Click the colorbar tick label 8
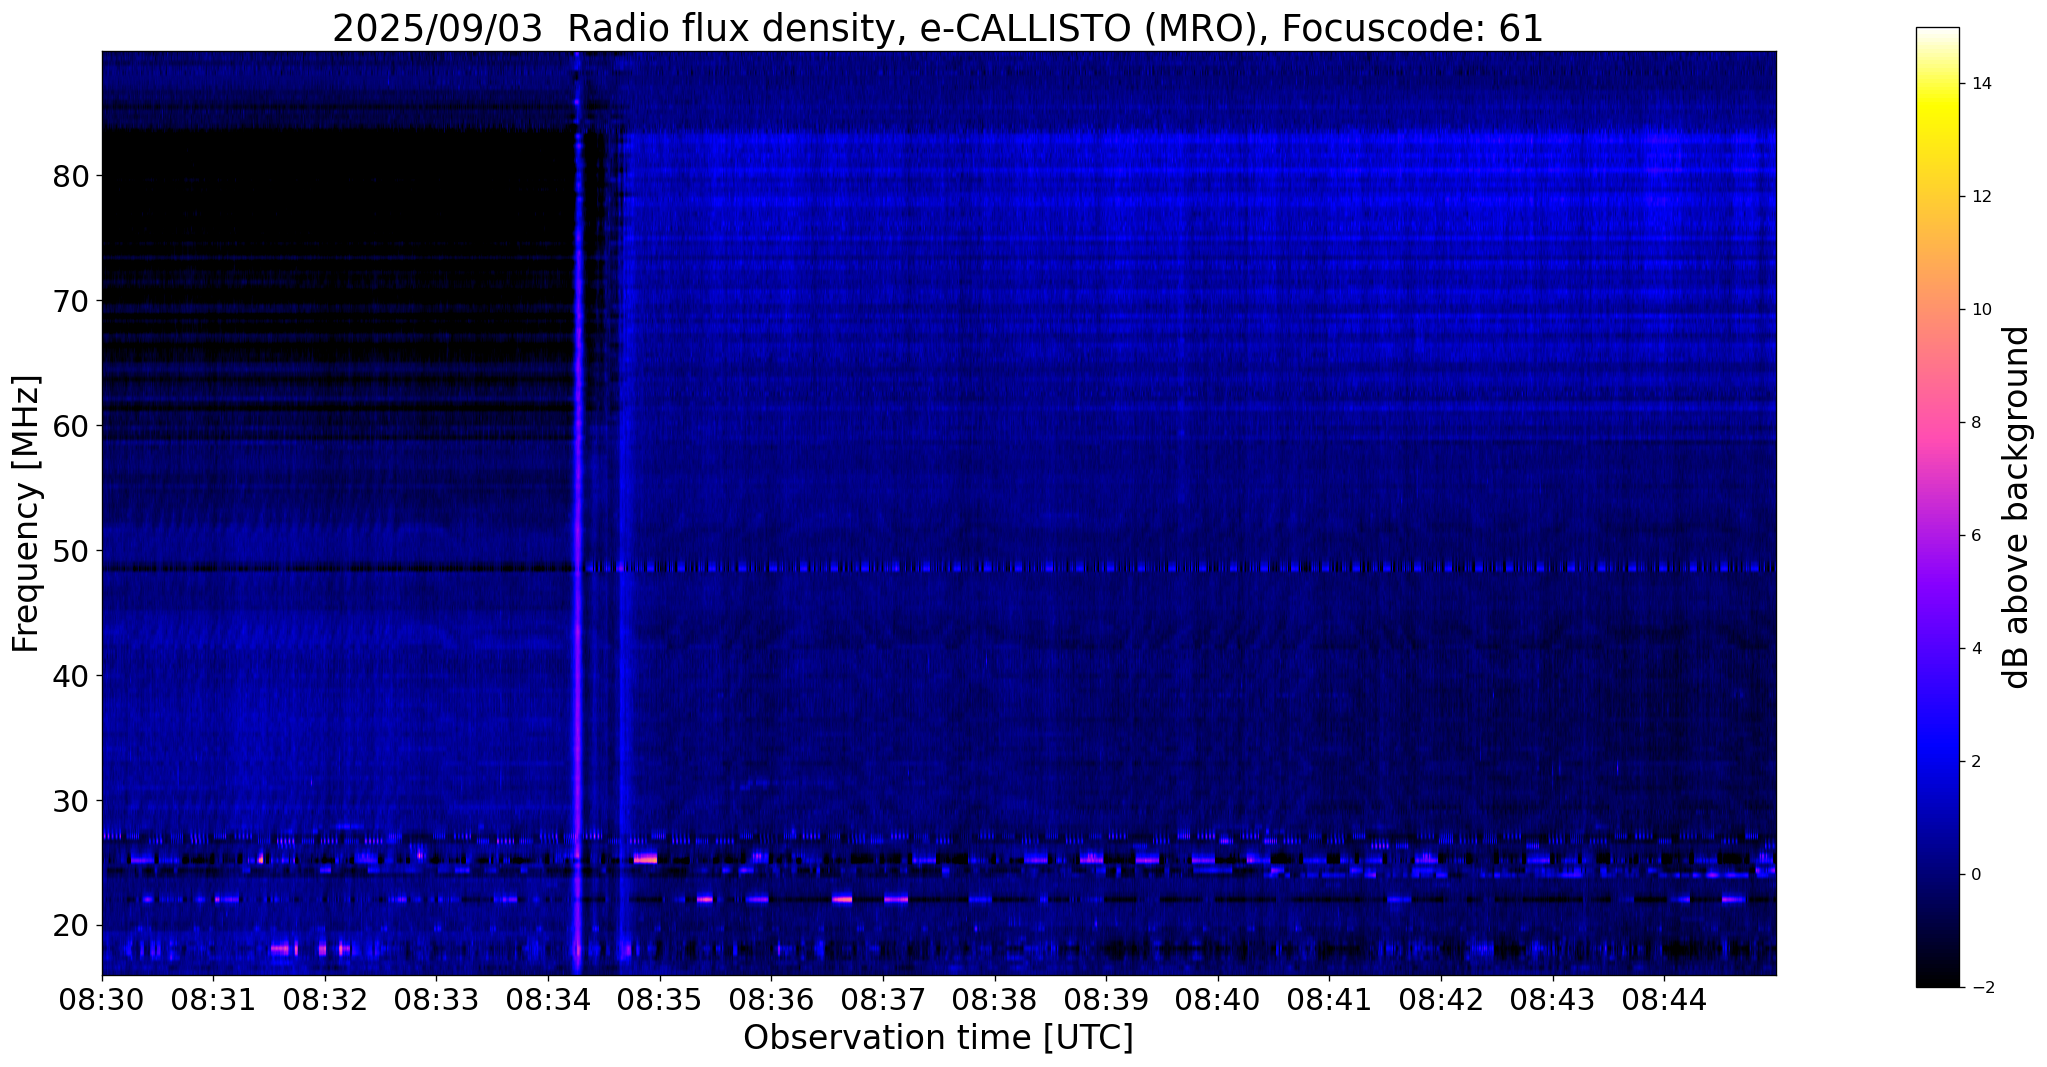 click(1976, 423)
